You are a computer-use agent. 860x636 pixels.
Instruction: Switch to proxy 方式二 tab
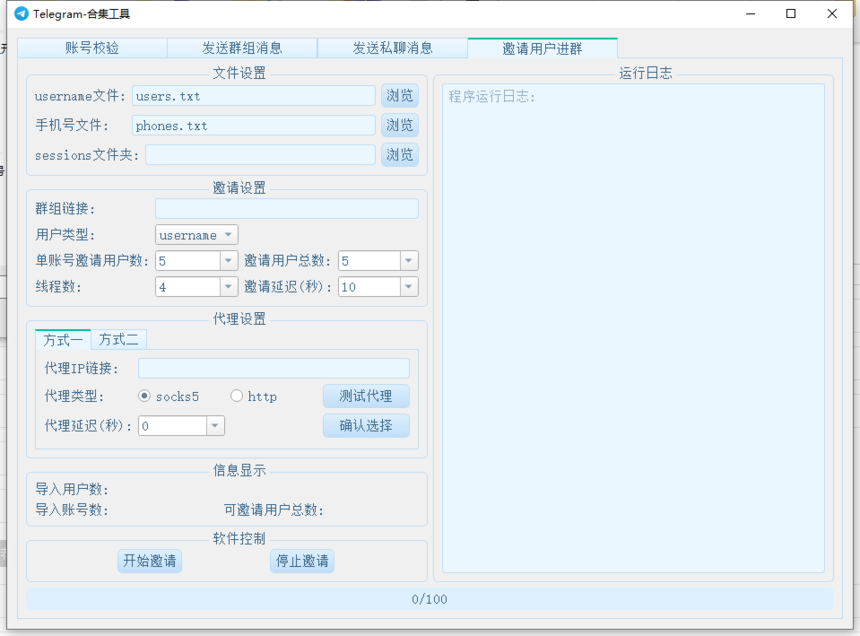tap(118, 340)
